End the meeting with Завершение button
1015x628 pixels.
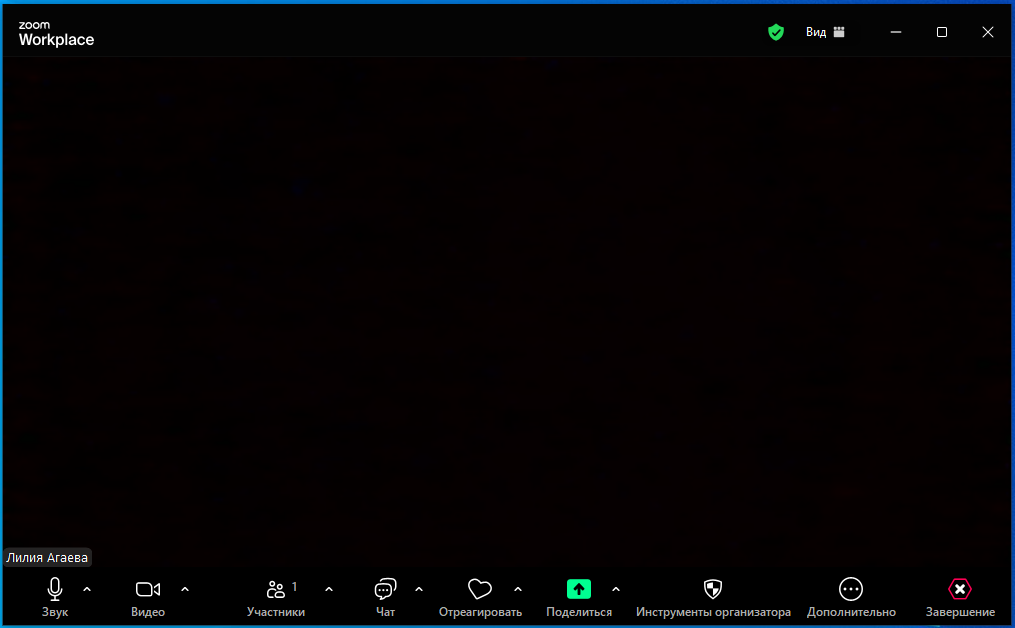click(x=960, y=597)
